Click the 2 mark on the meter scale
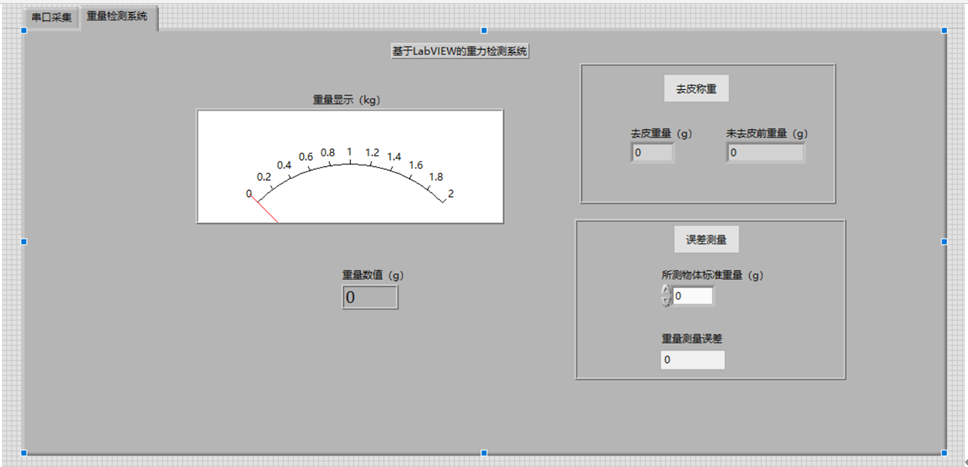Screen dimensions: 968x467 tap(451, 193)
